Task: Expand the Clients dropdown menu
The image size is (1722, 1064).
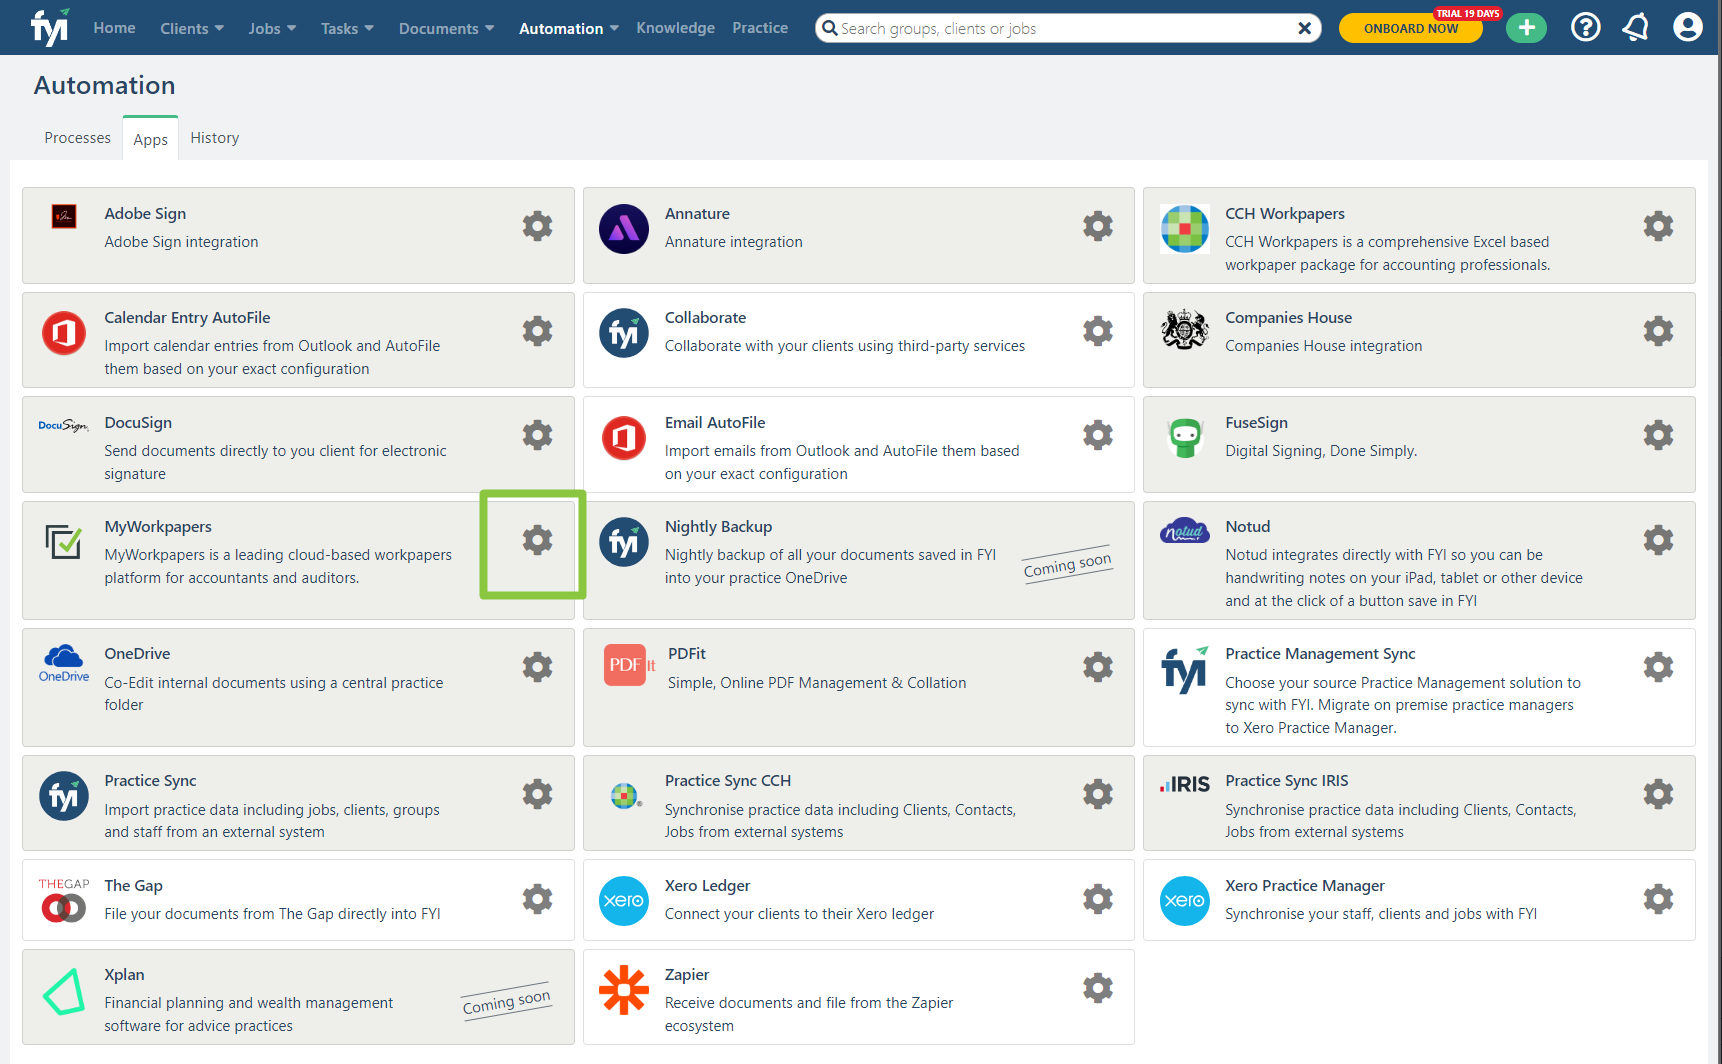Action: 192,28
